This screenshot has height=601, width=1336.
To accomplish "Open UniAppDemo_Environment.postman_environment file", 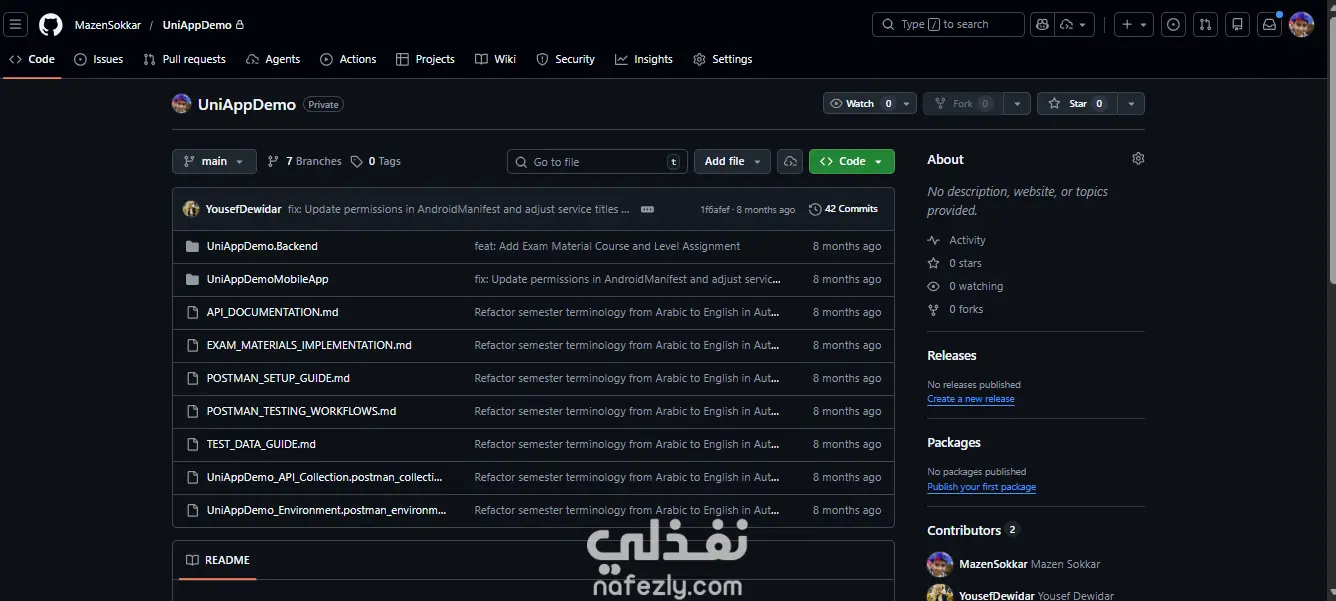I will [326, 510].
